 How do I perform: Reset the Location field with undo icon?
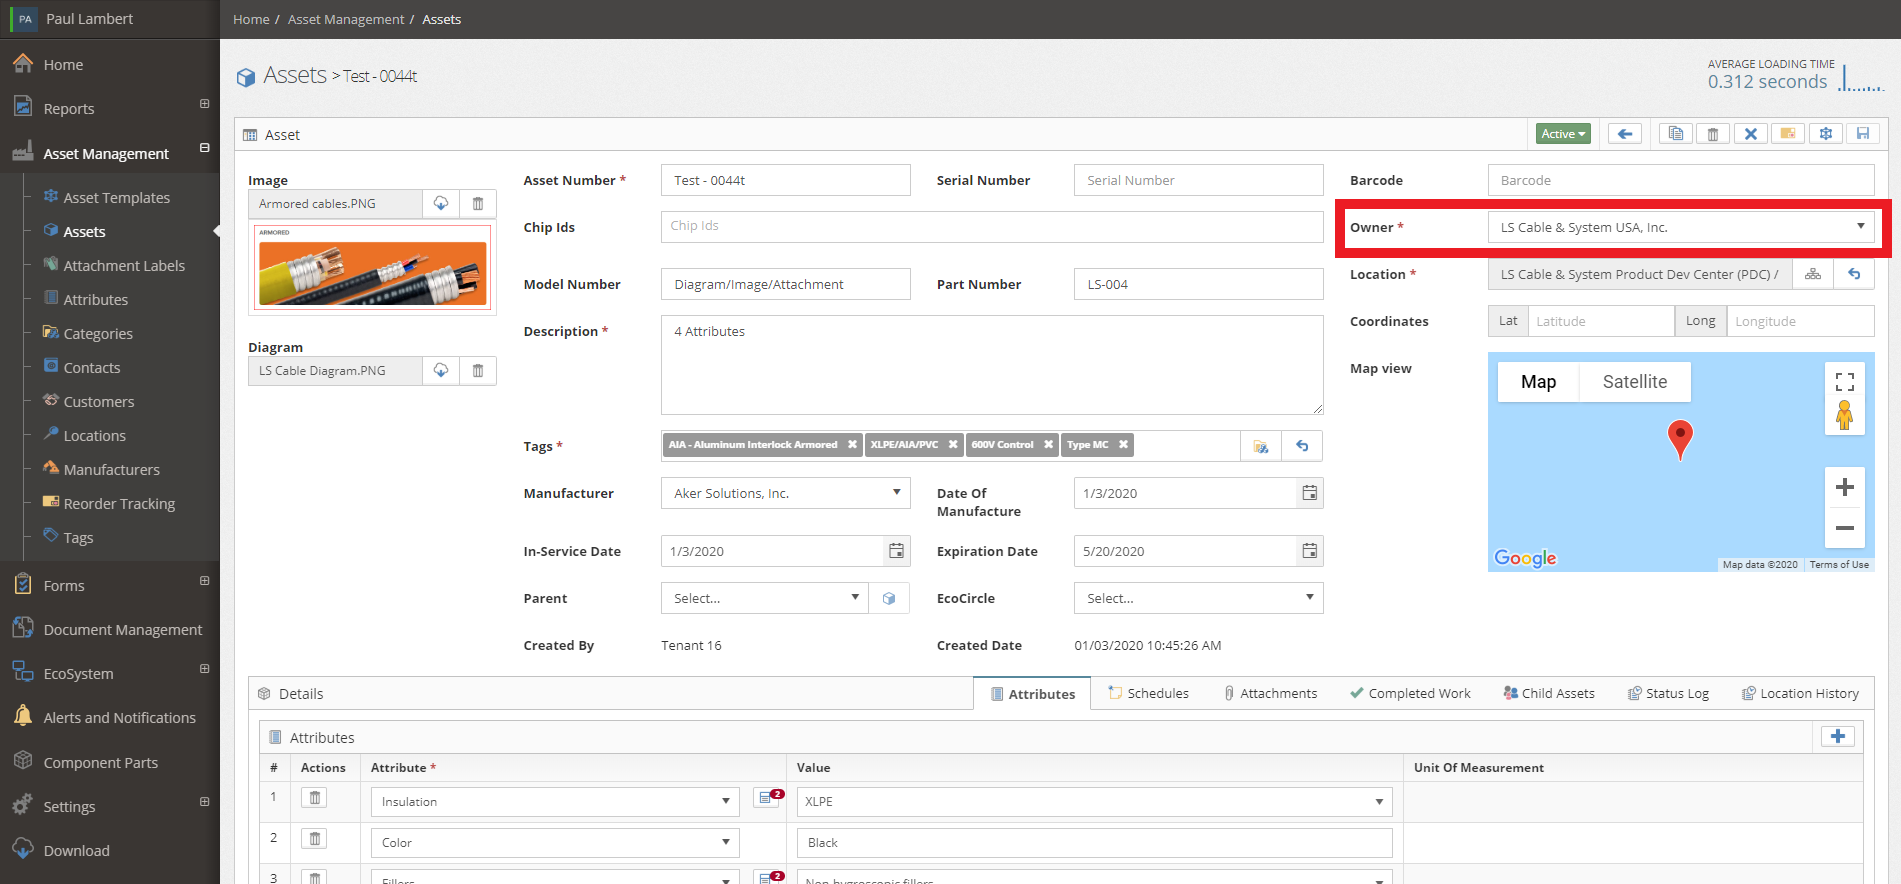tap(1854, 274)
